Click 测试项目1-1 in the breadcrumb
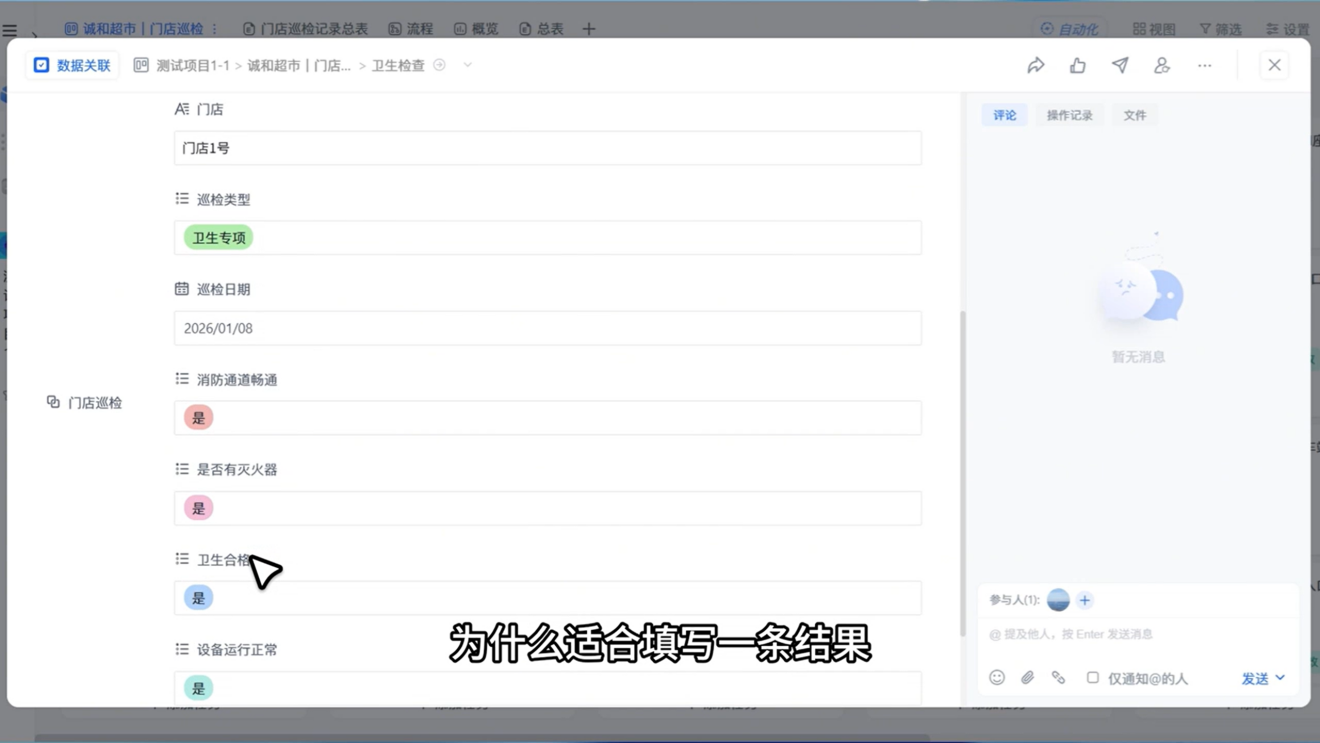This screenshot has width=1320, height=743. pos(193,65)
